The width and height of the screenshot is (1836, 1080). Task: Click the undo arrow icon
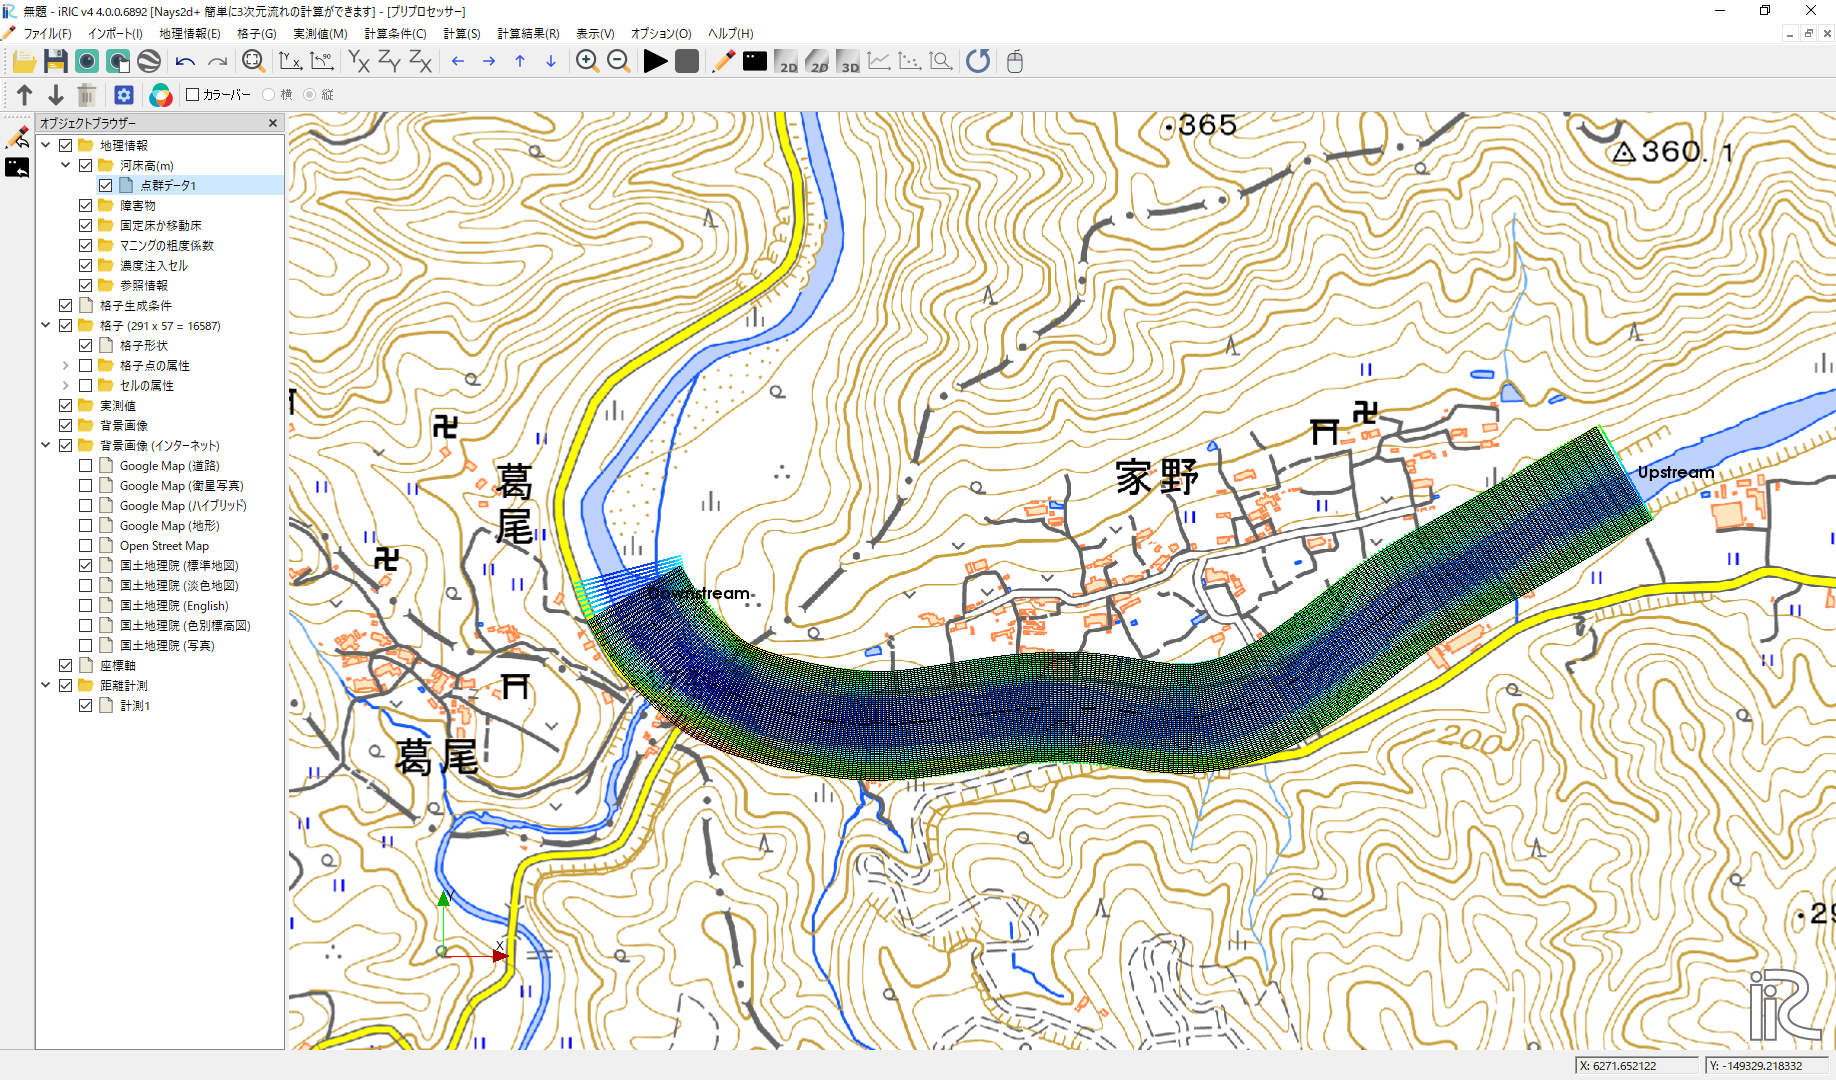click(x=185, y=62)
